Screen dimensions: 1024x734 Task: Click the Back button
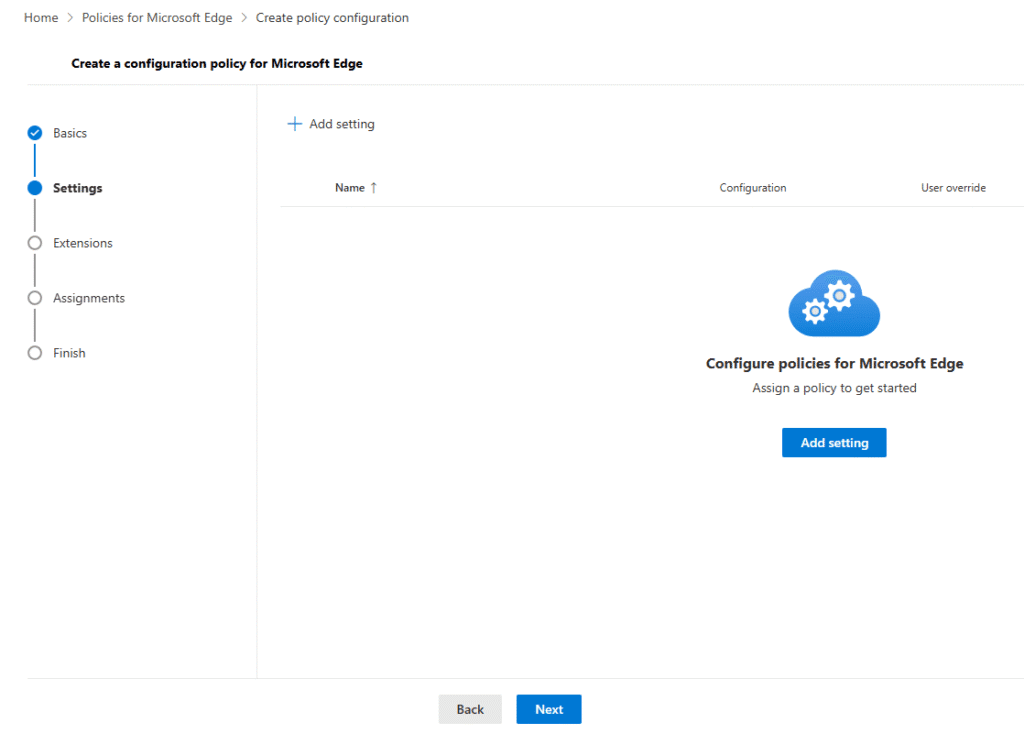pyautogui.click(x=470, y=709)
